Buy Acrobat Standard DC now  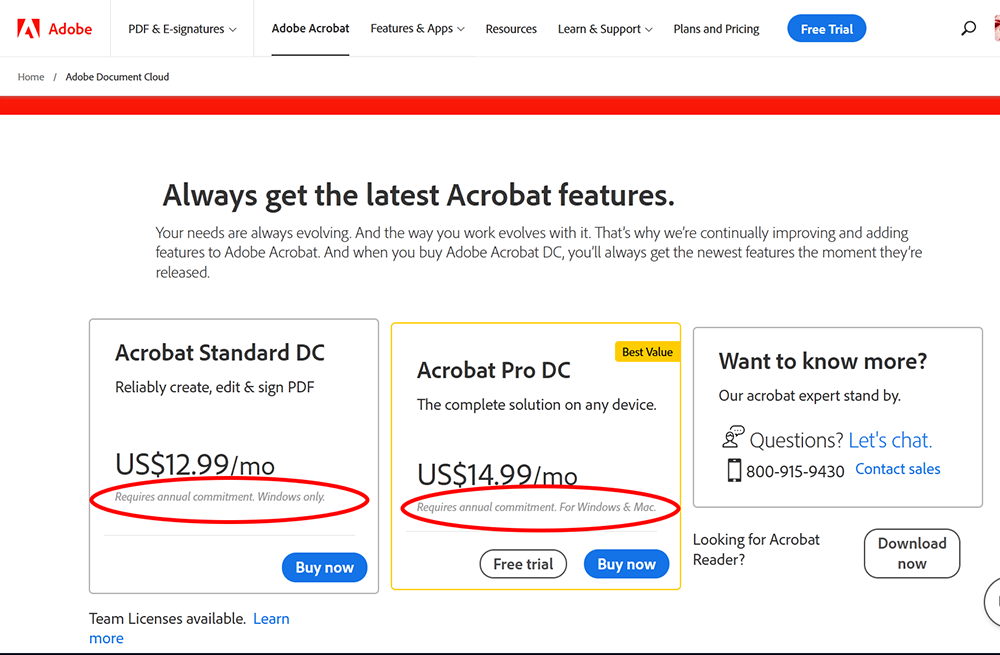pos(324,567)
